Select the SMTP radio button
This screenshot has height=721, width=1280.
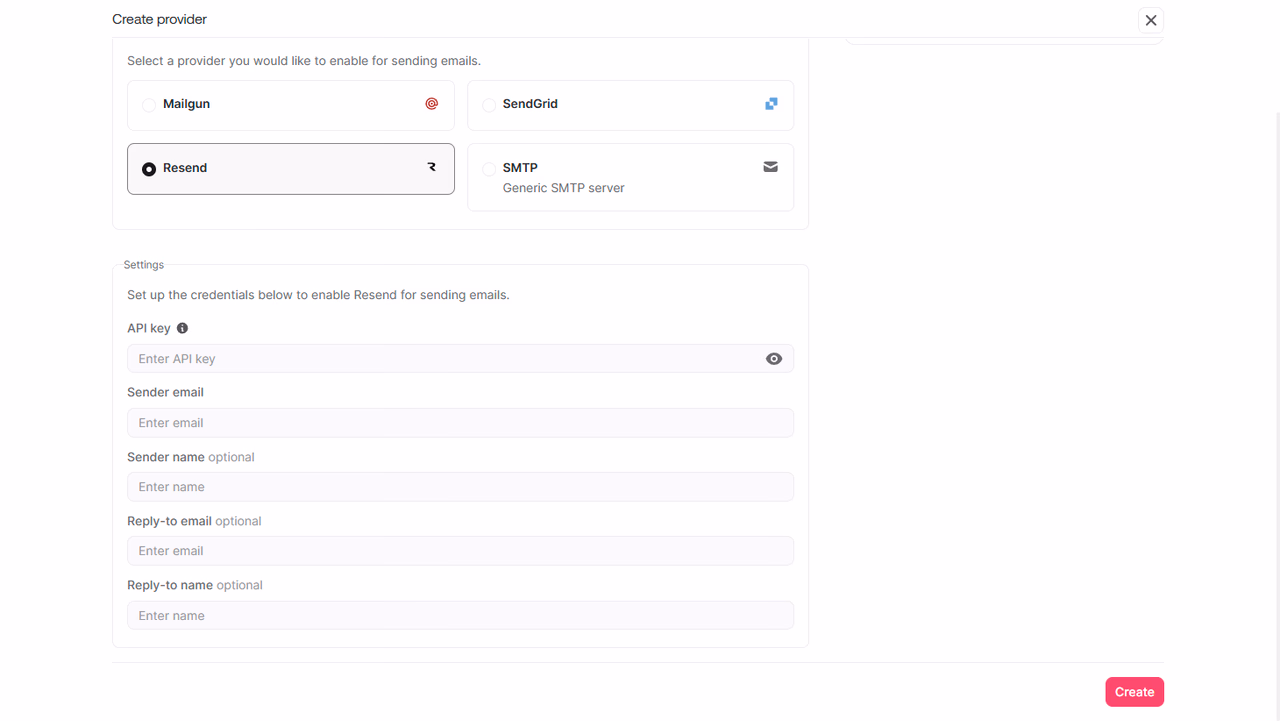coord(489,169)
